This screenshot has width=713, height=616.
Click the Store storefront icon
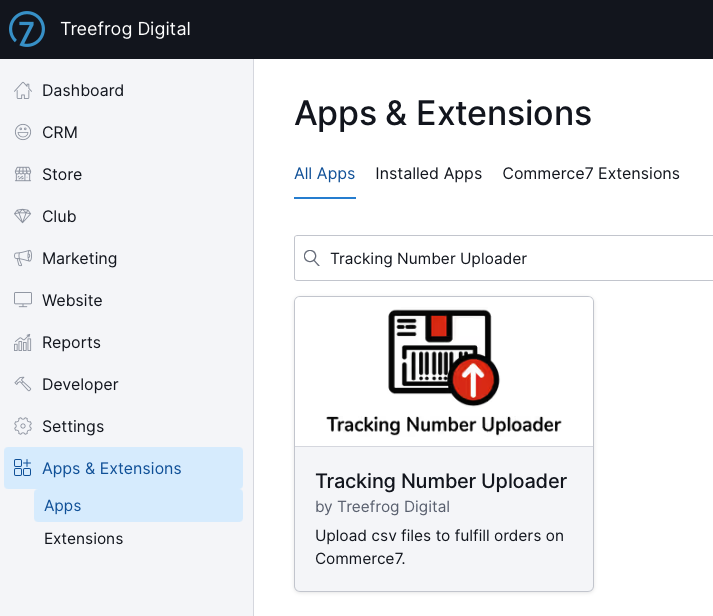coord(23,174)
